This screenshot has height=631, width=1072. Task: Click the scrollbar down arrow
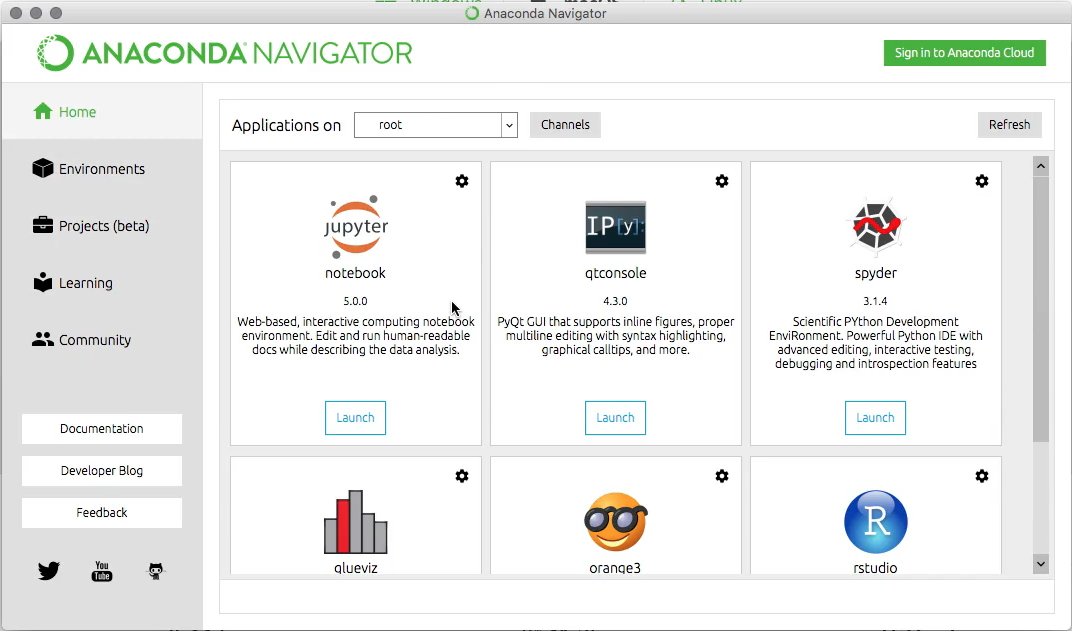(1041, 564)
